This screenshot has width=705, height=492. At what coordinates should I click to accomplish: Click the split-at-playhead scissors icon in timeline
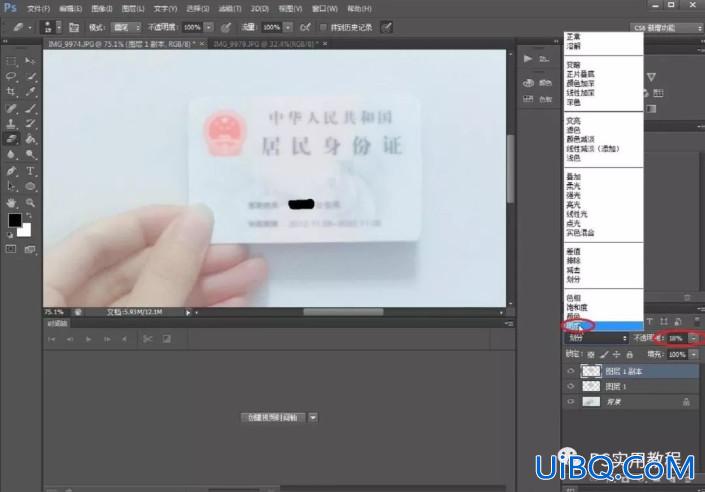point(147,339)
